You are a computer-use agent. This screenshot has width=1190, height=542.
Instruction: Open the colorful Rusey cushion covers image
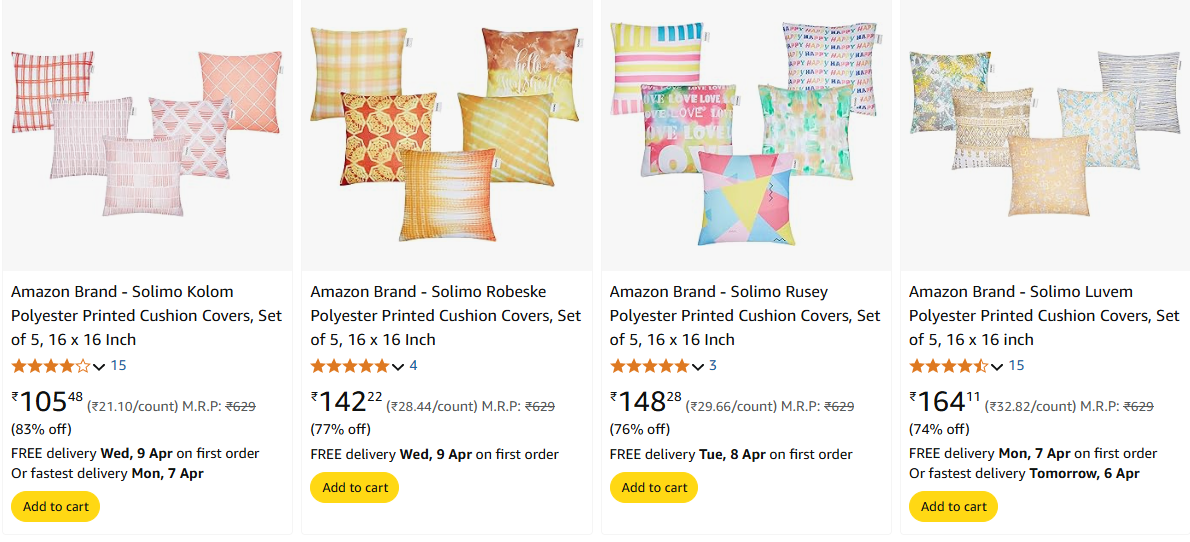pos(745,134)
